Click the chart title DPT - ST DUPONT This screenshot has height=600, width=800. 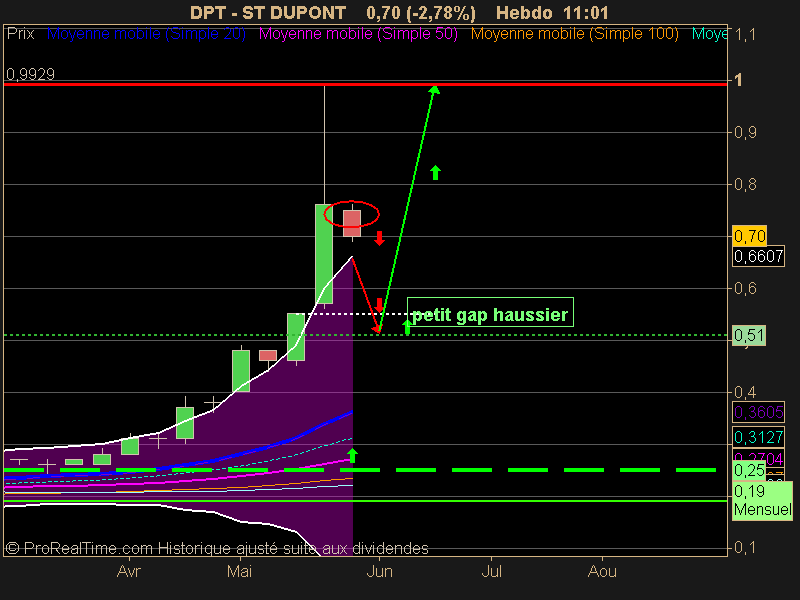(x=268, y=13)
